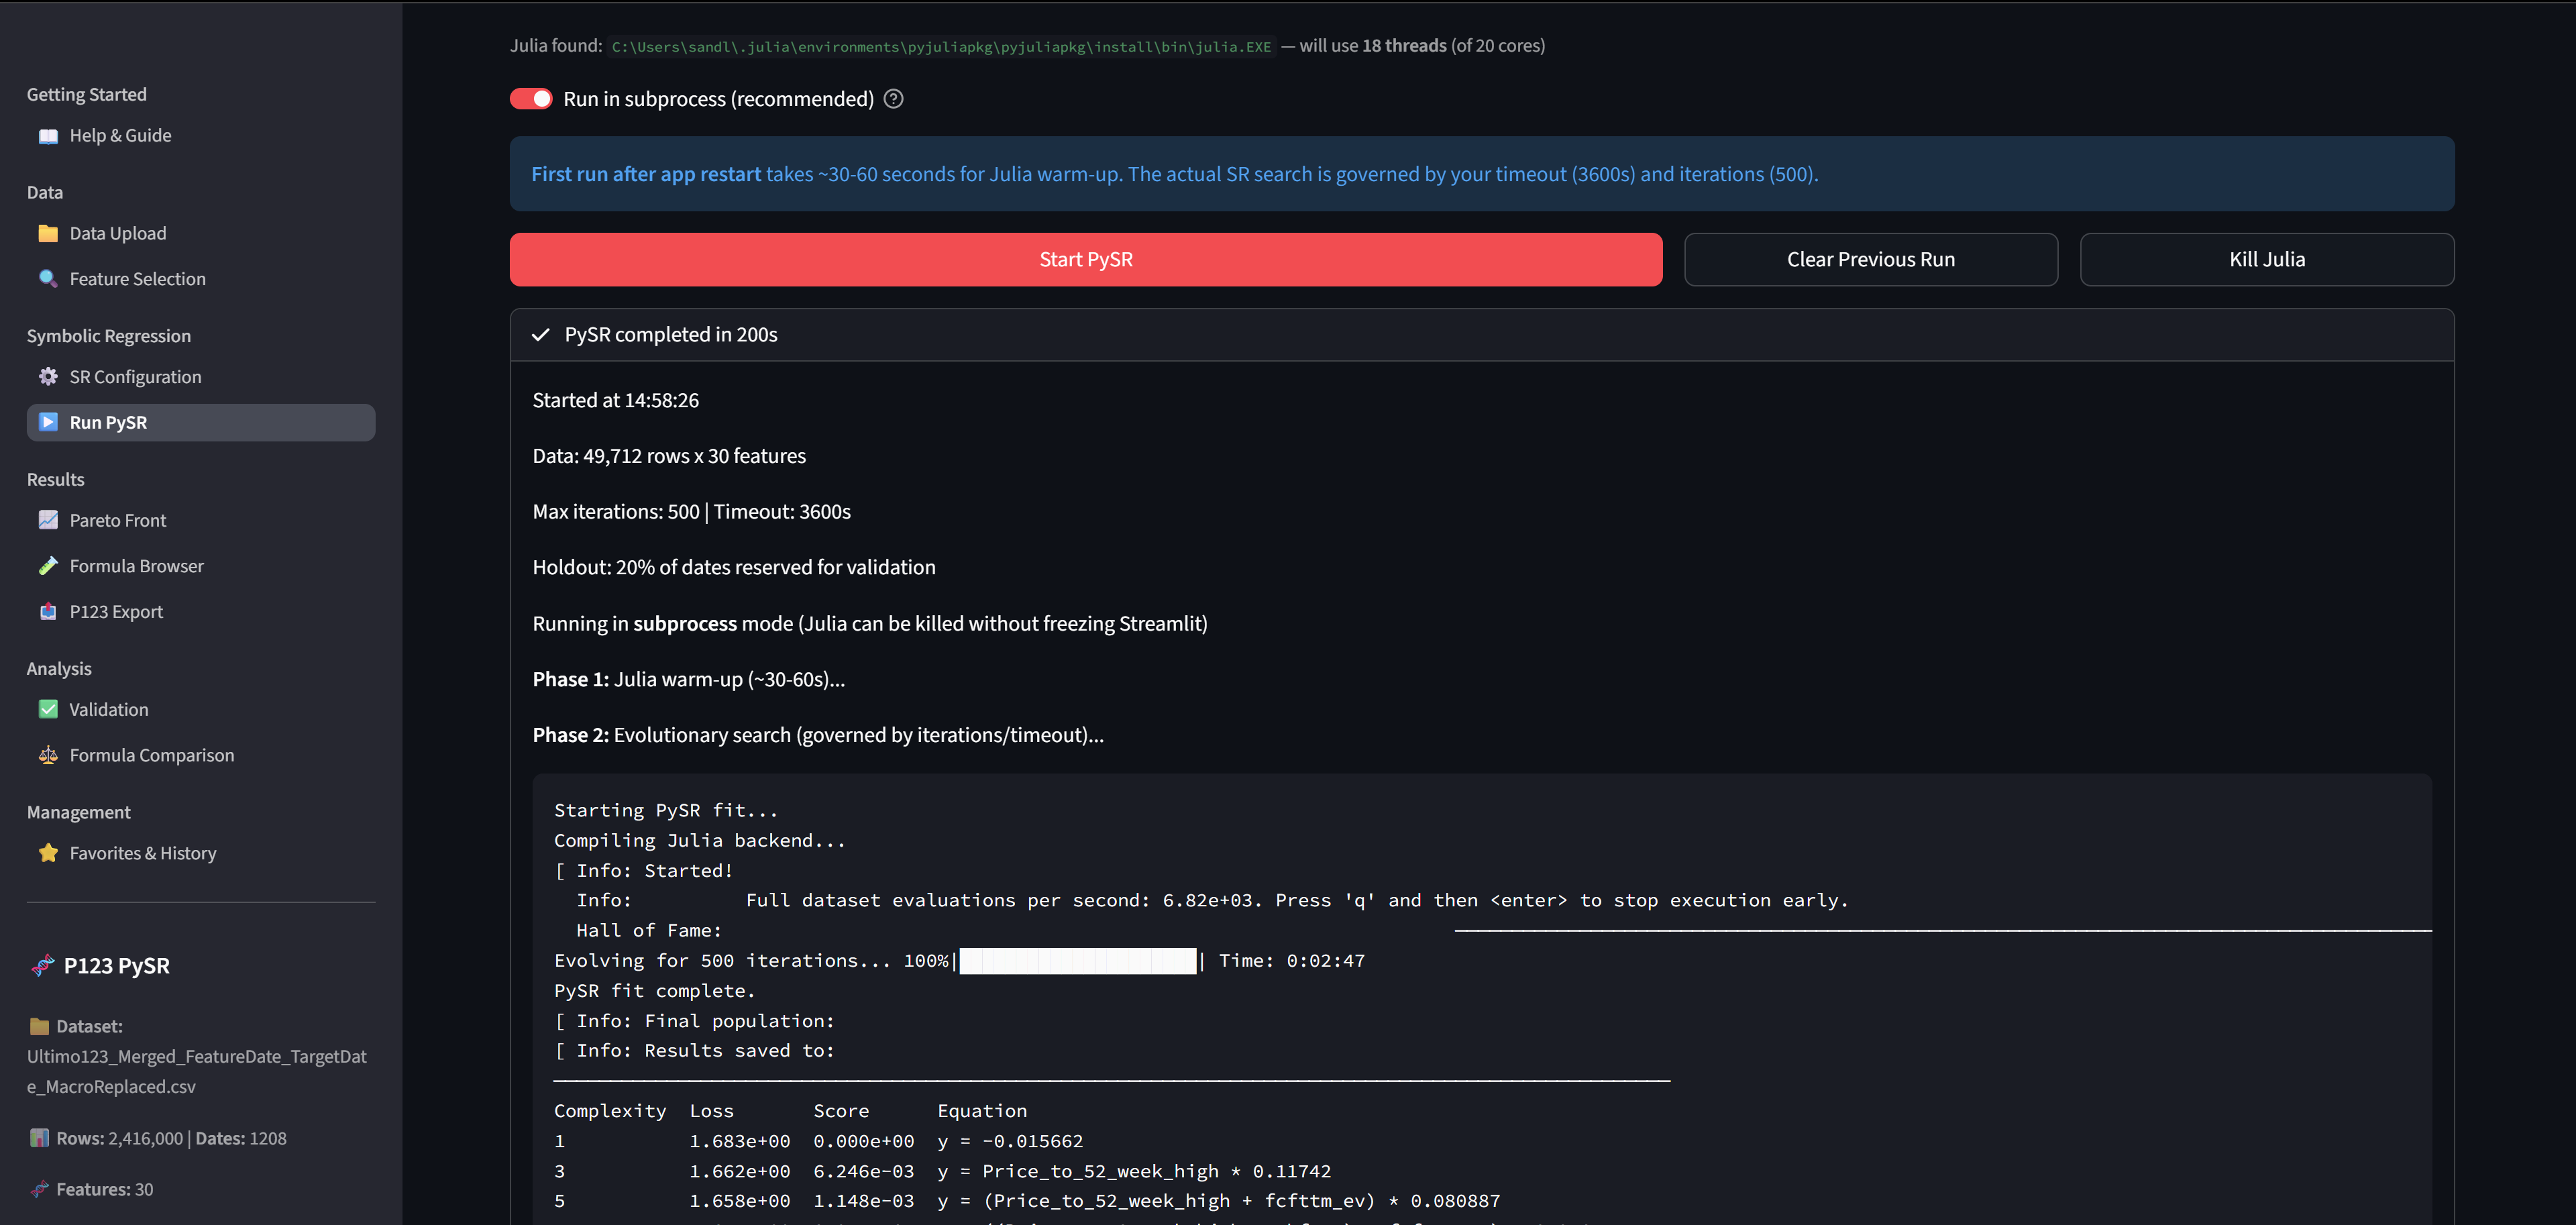The width and height of the screenshot is (2576, 1225).
Task: Click the Help & Guide book icon
Action: tap(48, 136)
